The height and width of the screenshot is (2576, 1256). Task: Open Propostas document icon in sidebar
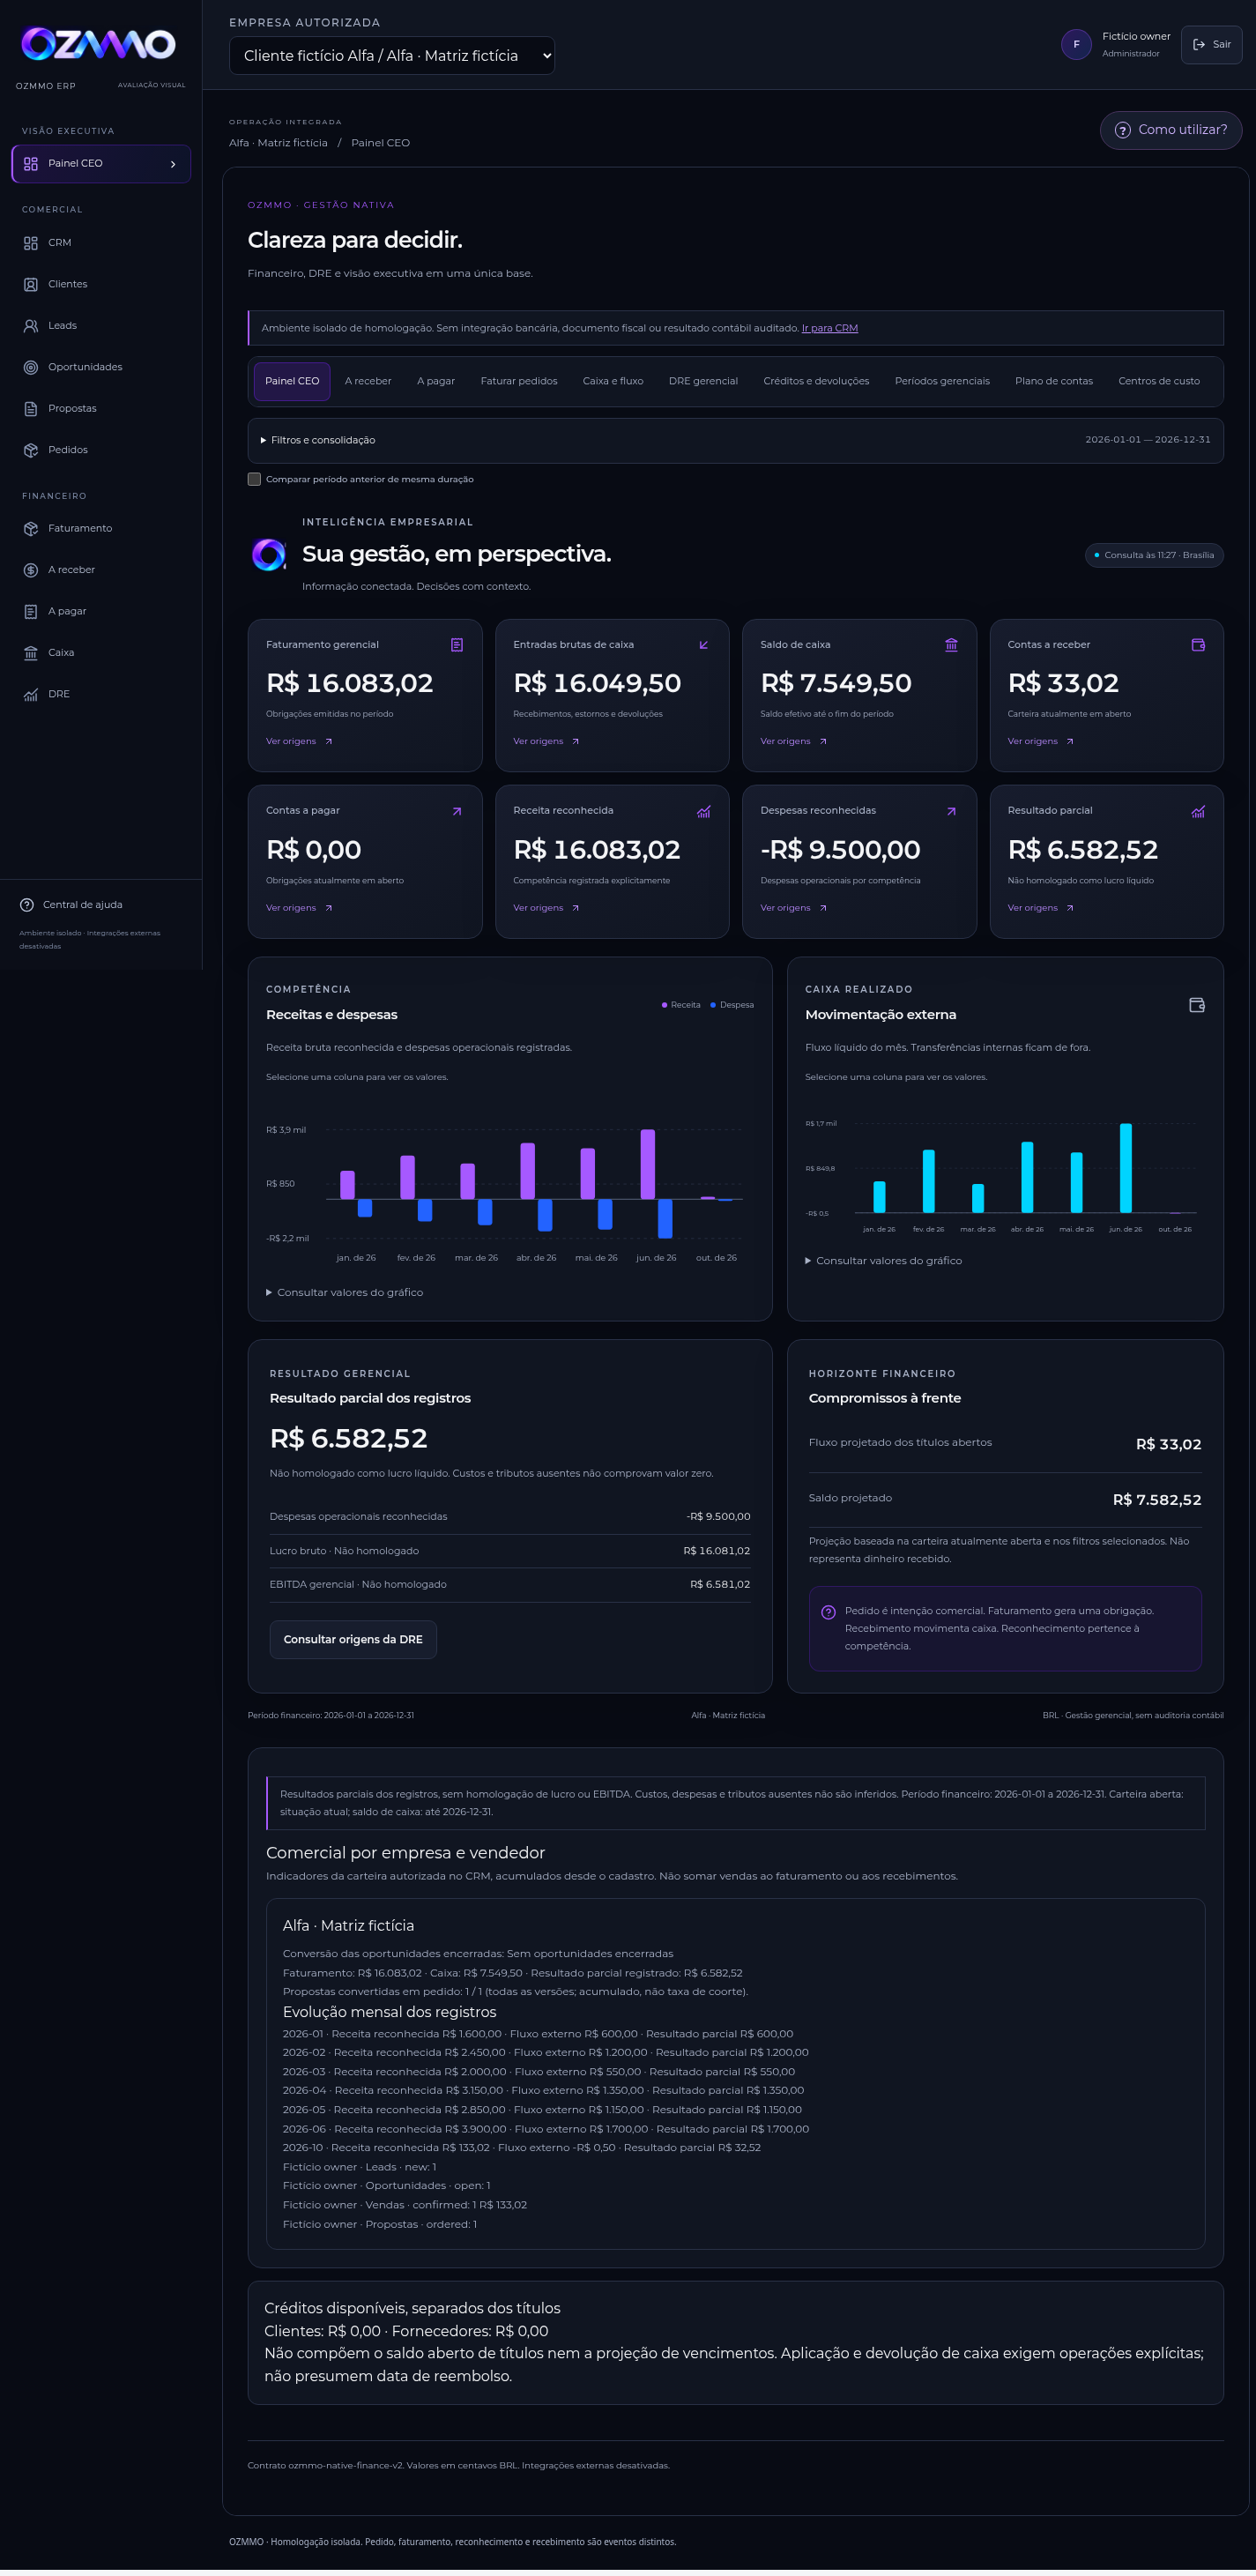click(31, 409)
